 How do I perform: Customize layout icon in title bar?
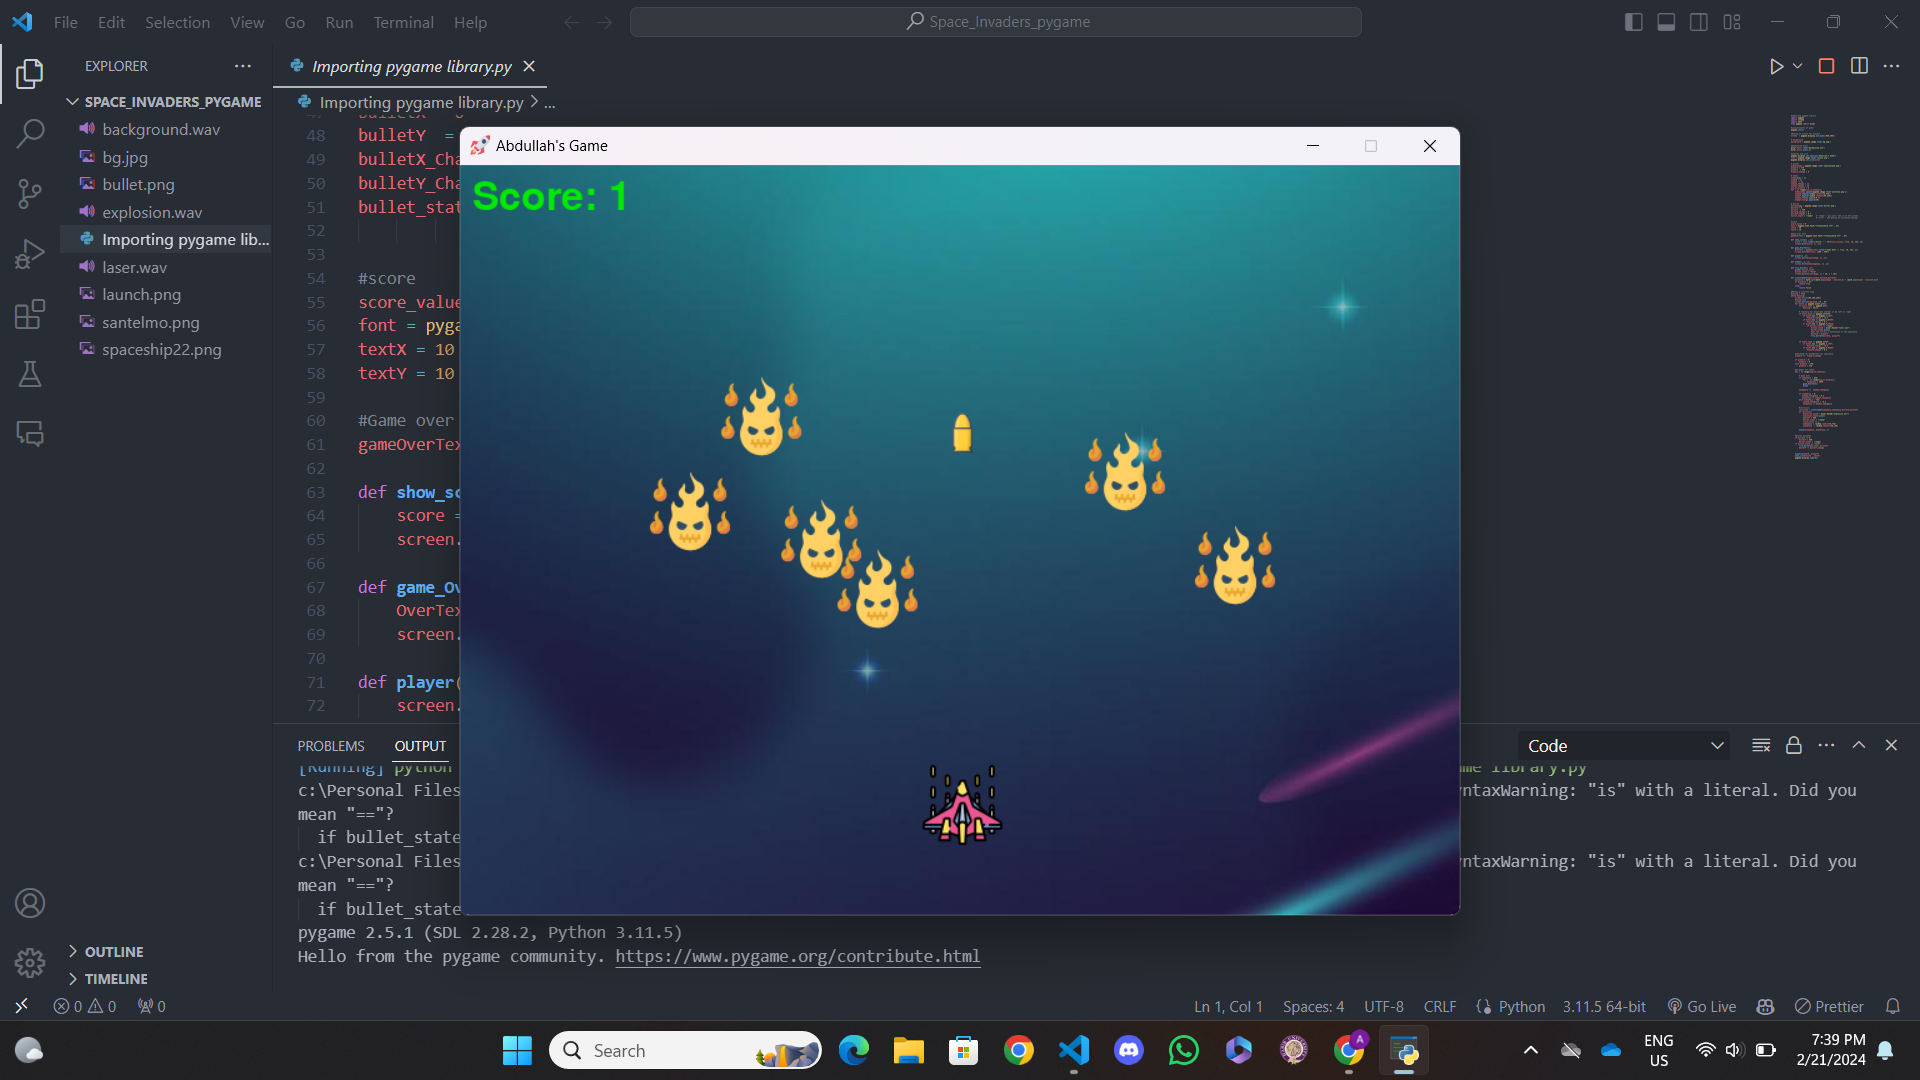(x=1732, y=22)
